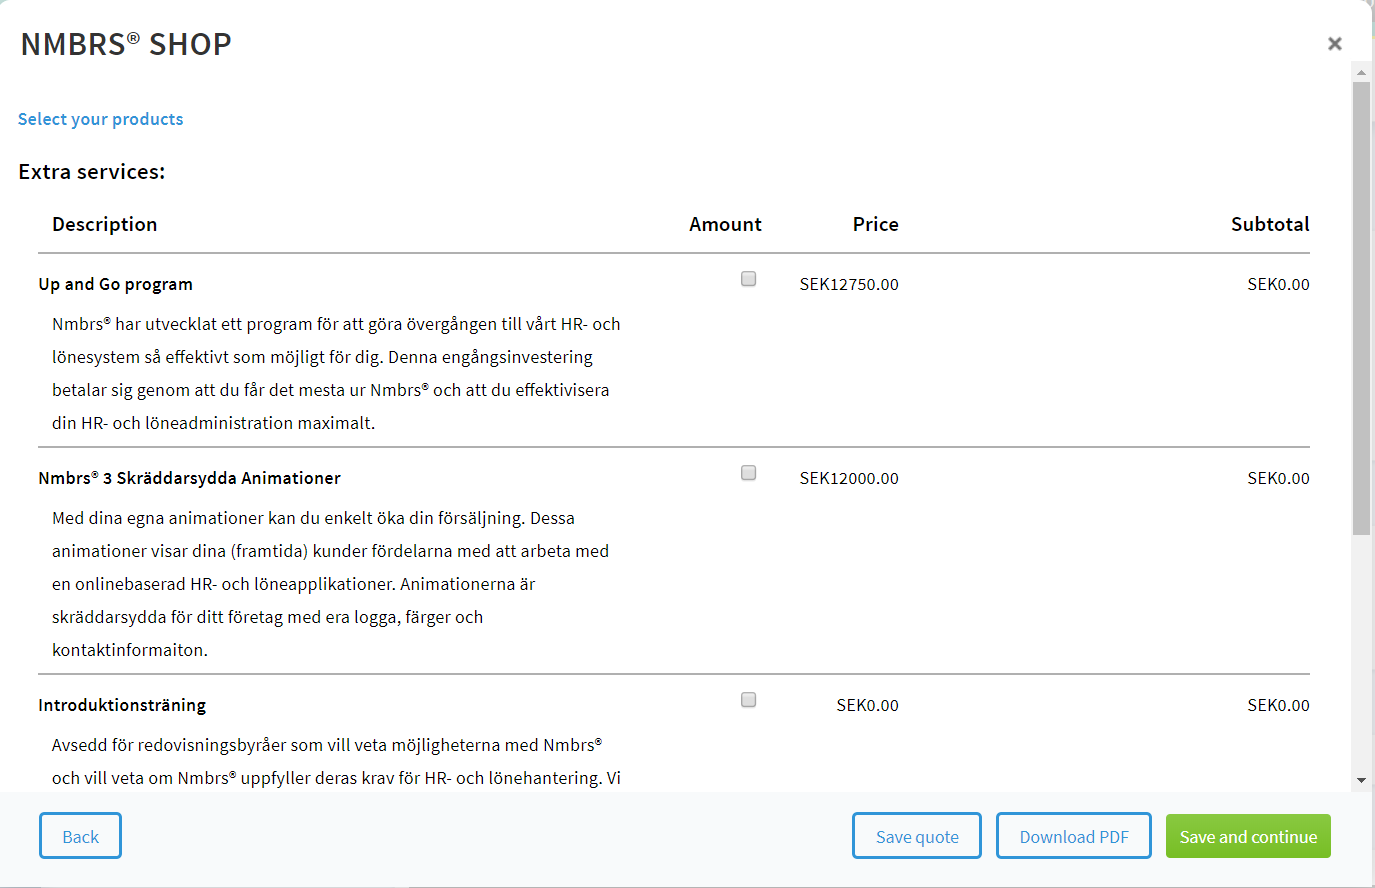This screenshot has height=888, width=1375.
Task: Click the Amount column header
Action: 725,224
